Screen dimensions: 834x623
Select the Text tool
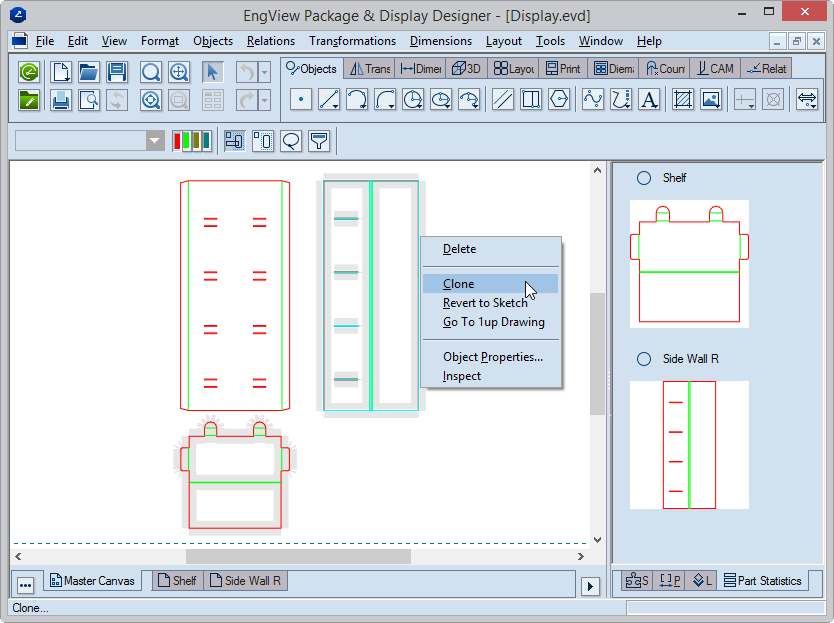click(x=649, y=100)
